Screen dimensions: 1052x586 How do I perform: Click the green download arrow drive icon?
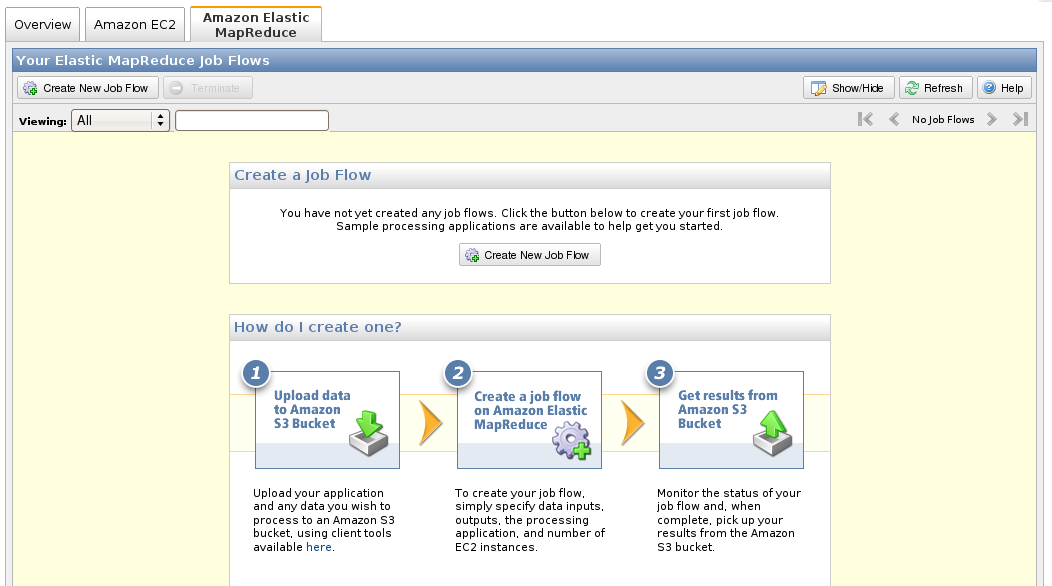369,434
